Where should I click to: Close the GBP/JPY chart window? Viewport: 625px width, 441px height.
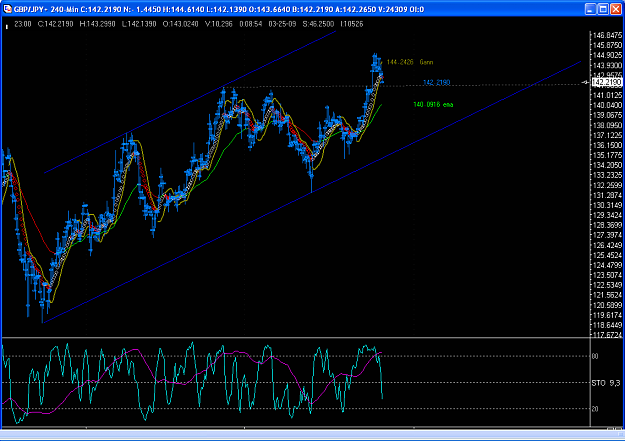[x=617, y=9]
